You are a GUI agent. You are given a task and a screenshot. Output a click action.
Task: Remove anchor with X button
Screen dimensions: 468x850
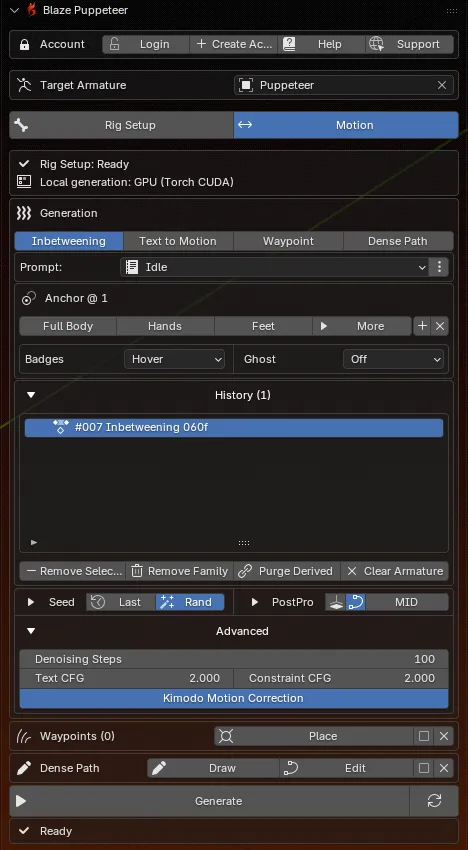tap(440, 326)
